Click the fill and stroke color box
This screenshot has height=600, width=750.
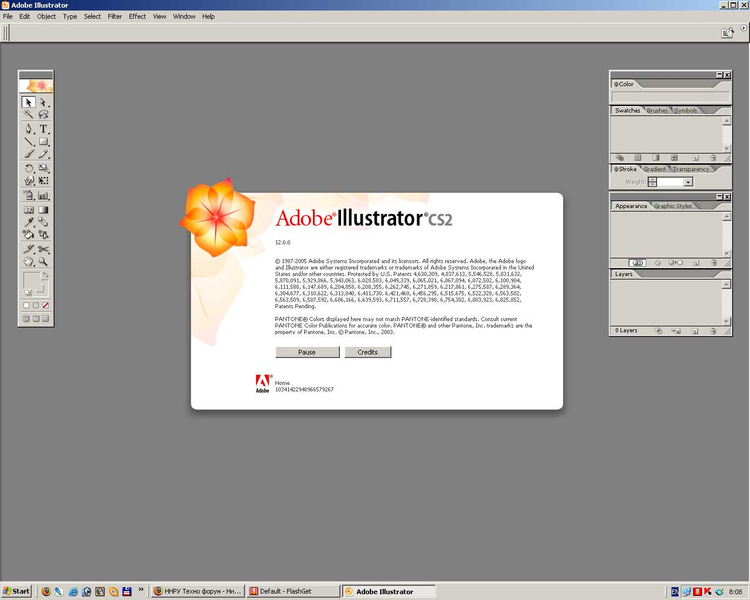pos(33,284)
